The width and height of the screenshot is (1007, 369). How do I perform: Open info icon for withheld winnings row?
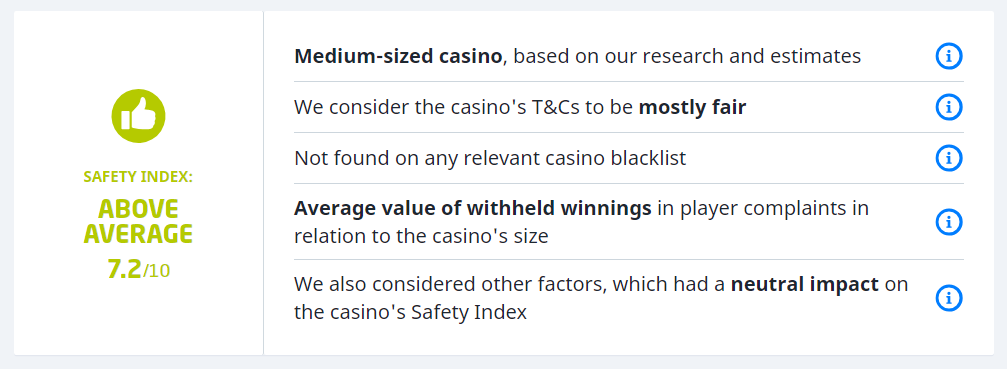[x=949, y=222]
